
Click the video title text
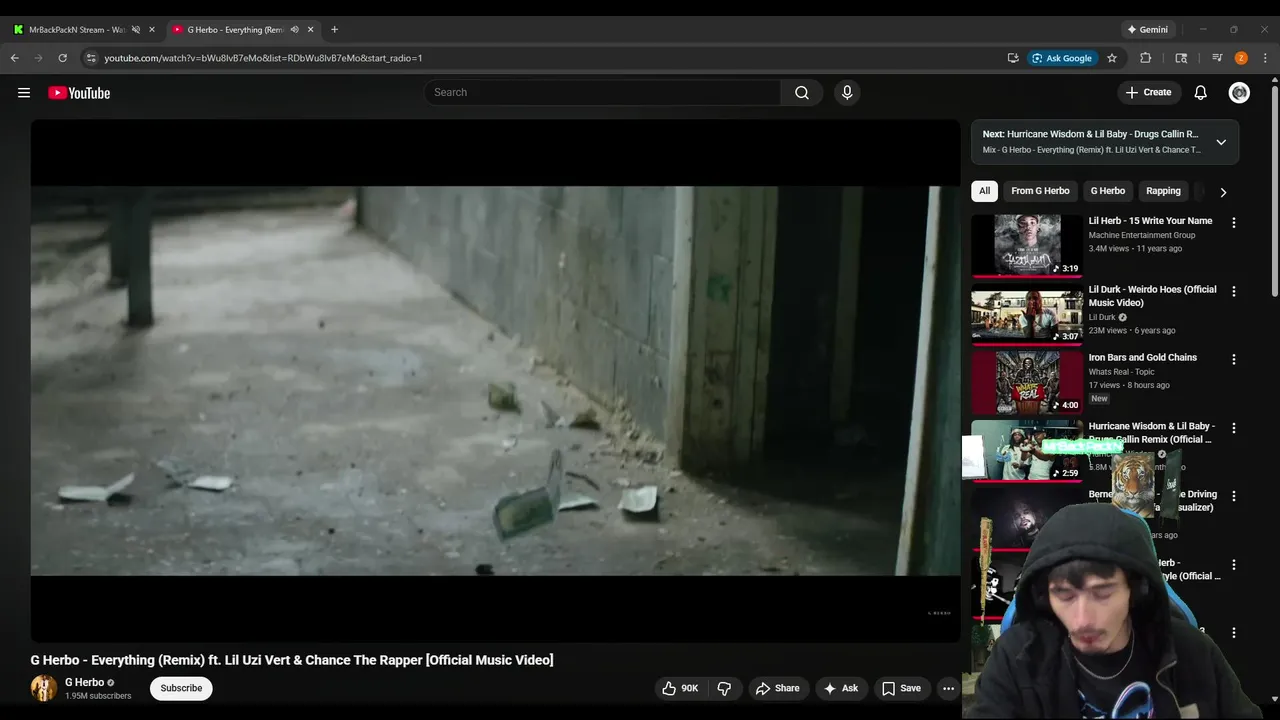(x=292, y=660)
